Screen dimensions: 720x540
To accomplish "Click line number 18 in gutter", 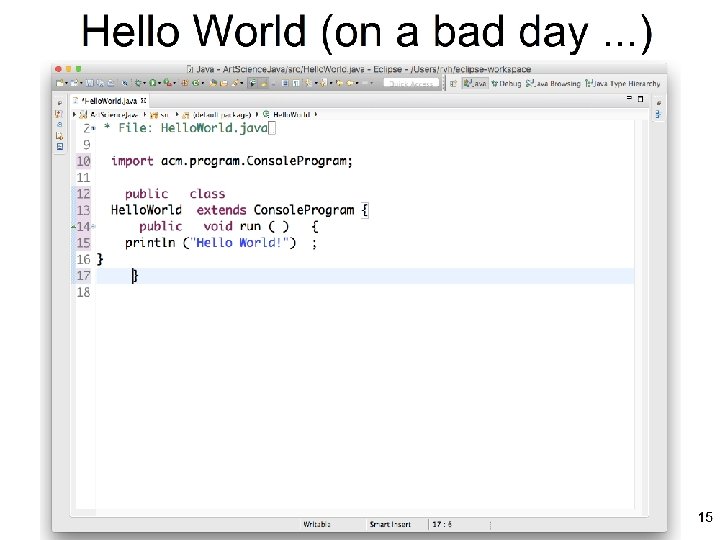I will click(84, 292).
